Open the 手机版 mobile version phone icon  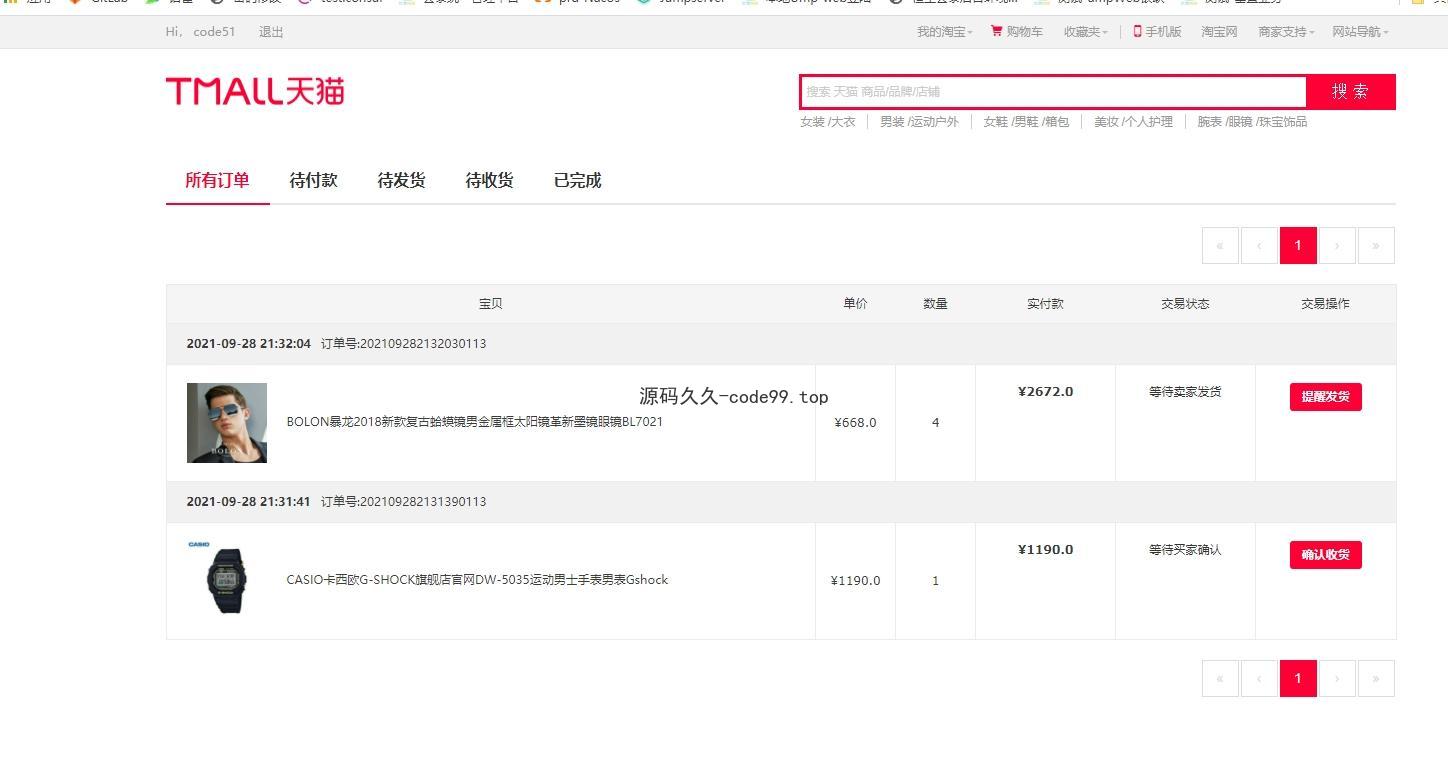click(x=1157, y=31)
